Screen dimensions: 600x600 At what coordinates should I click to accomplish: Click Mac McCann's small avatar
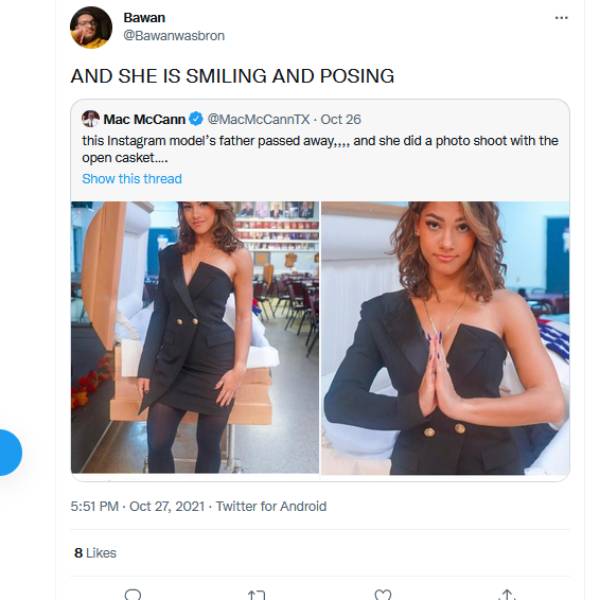click(x=90, y=119)
